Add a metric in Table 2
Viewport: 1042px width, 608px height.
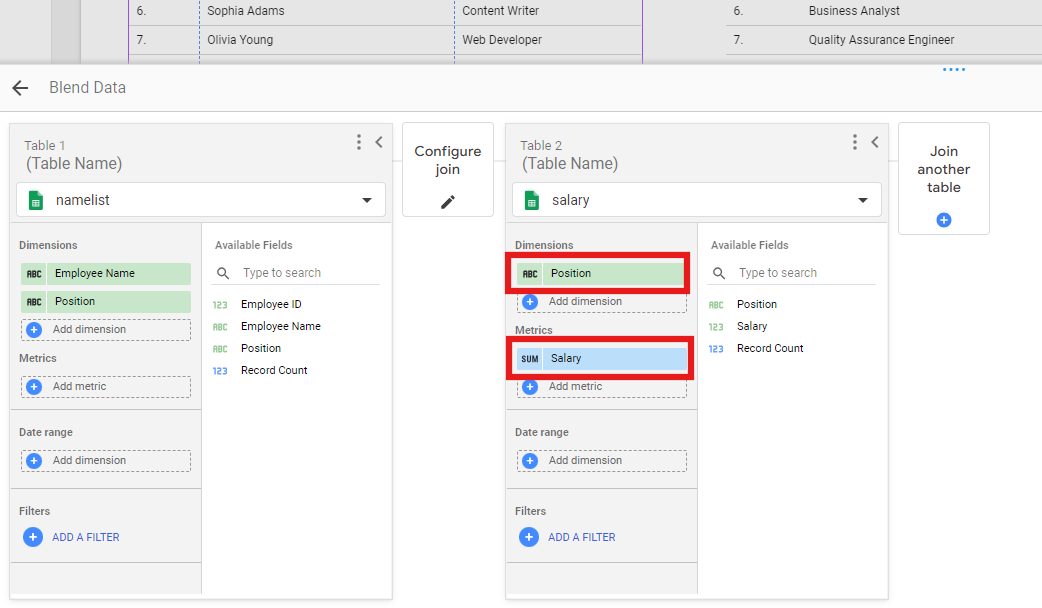pos(601,386)
